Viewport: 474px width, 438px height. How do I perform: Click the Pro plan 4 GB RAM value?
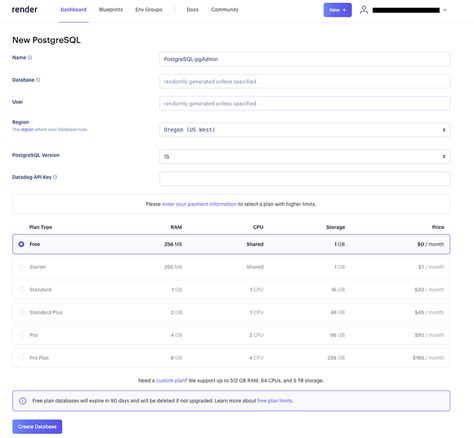click(x=176, y=335)
